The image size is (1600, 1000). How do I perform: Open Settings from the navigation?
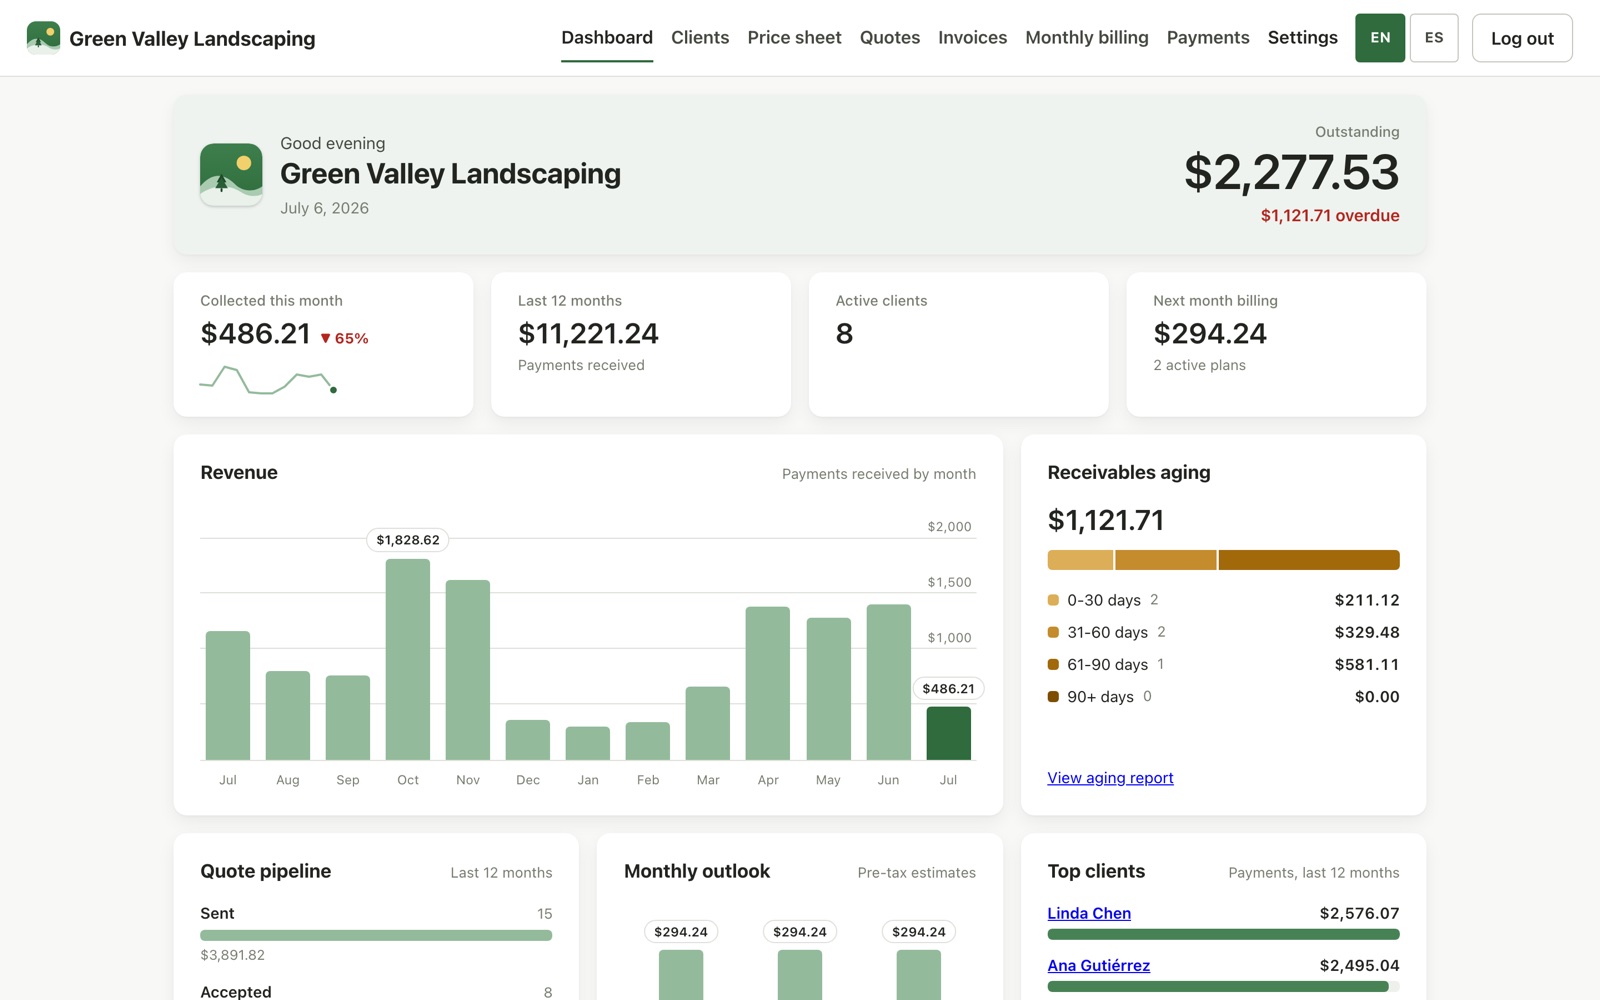[x=1302, y=37]
